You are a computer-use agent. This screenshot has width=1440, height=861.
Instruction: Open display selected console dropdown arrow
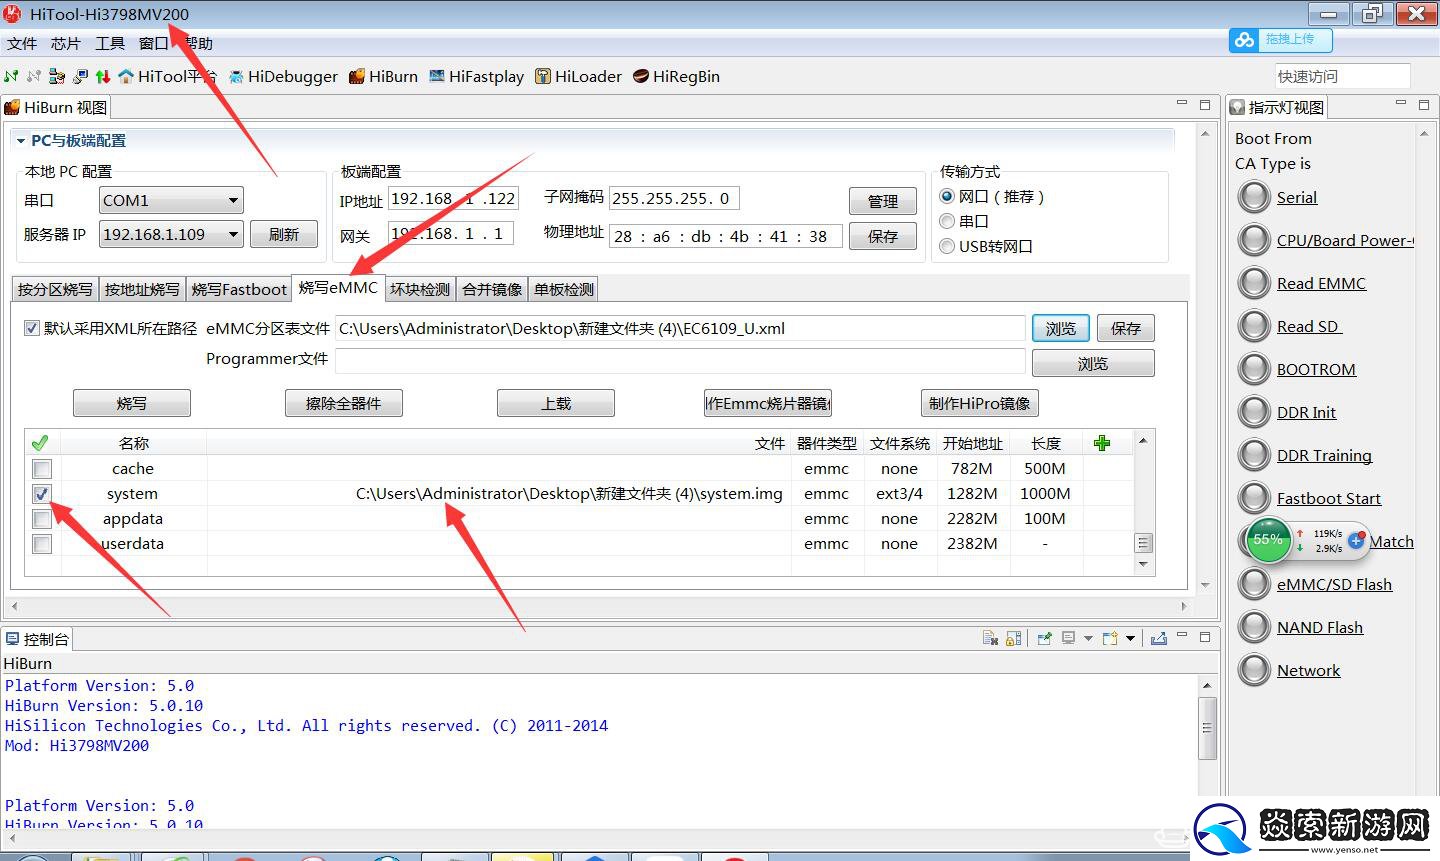(x=1087, y=638)
